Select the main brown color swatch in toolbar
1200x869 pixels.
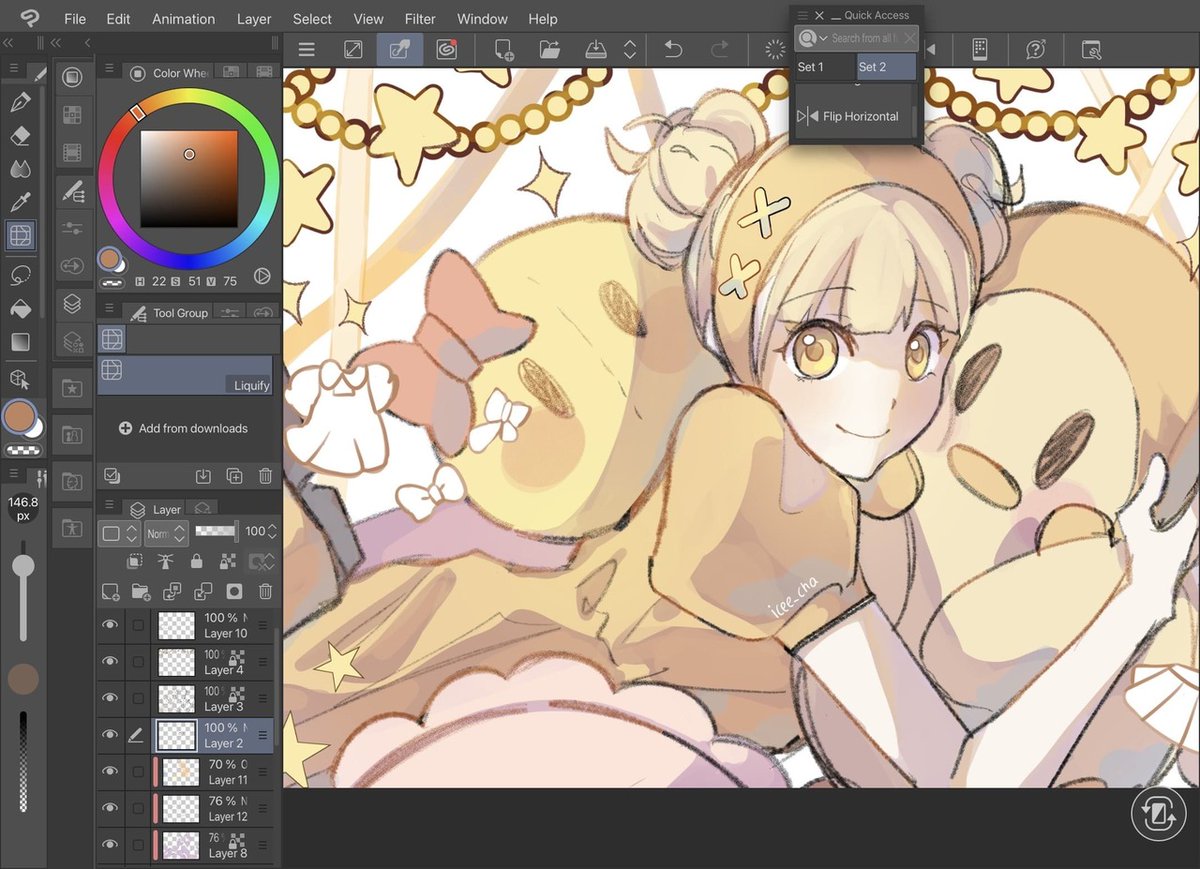coord(18,417)
